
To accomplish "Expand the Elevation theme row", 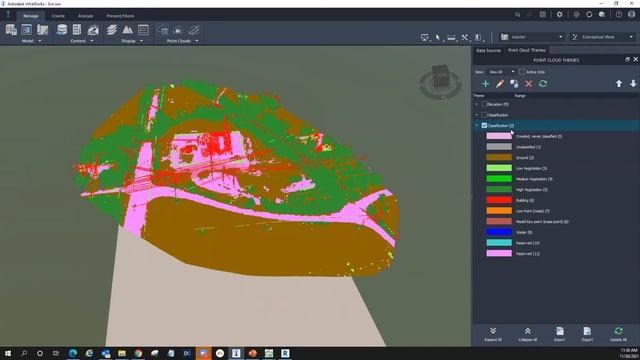I will click(x=476, y=104).
